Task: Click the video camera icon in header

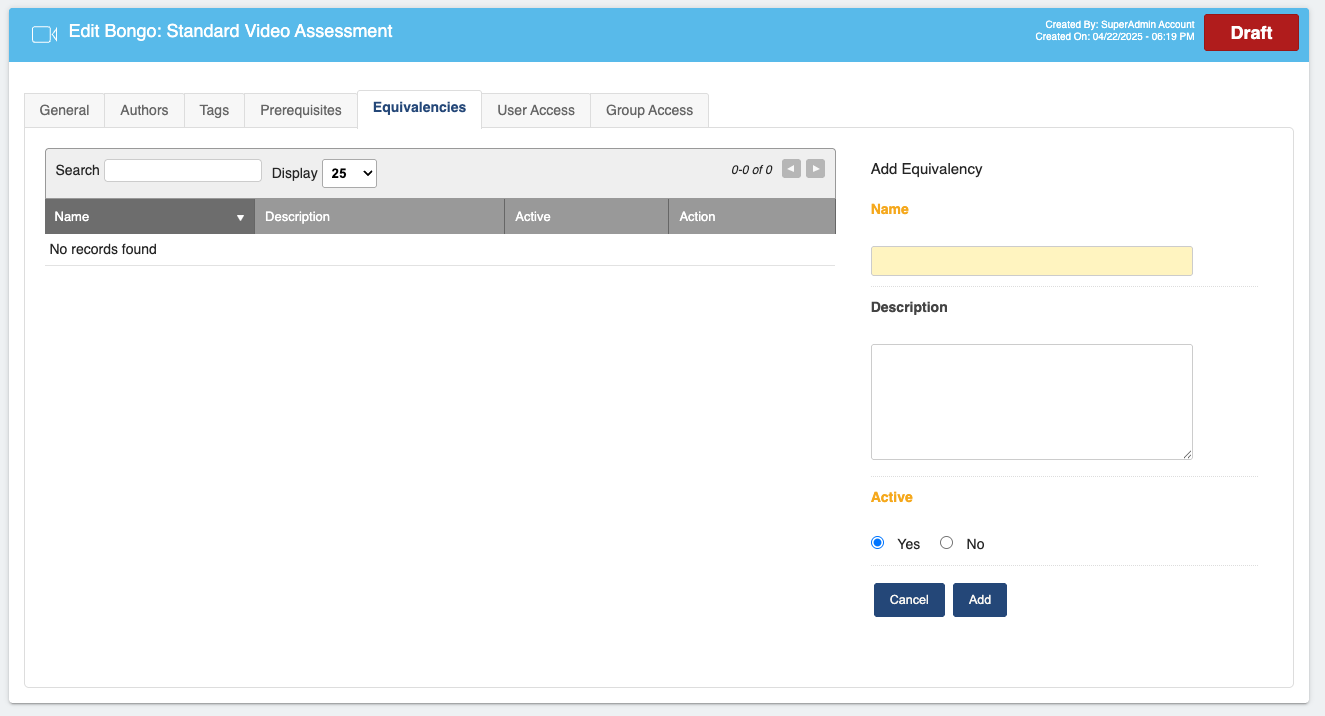Action: pyautogui.click(x=44, y=34)
